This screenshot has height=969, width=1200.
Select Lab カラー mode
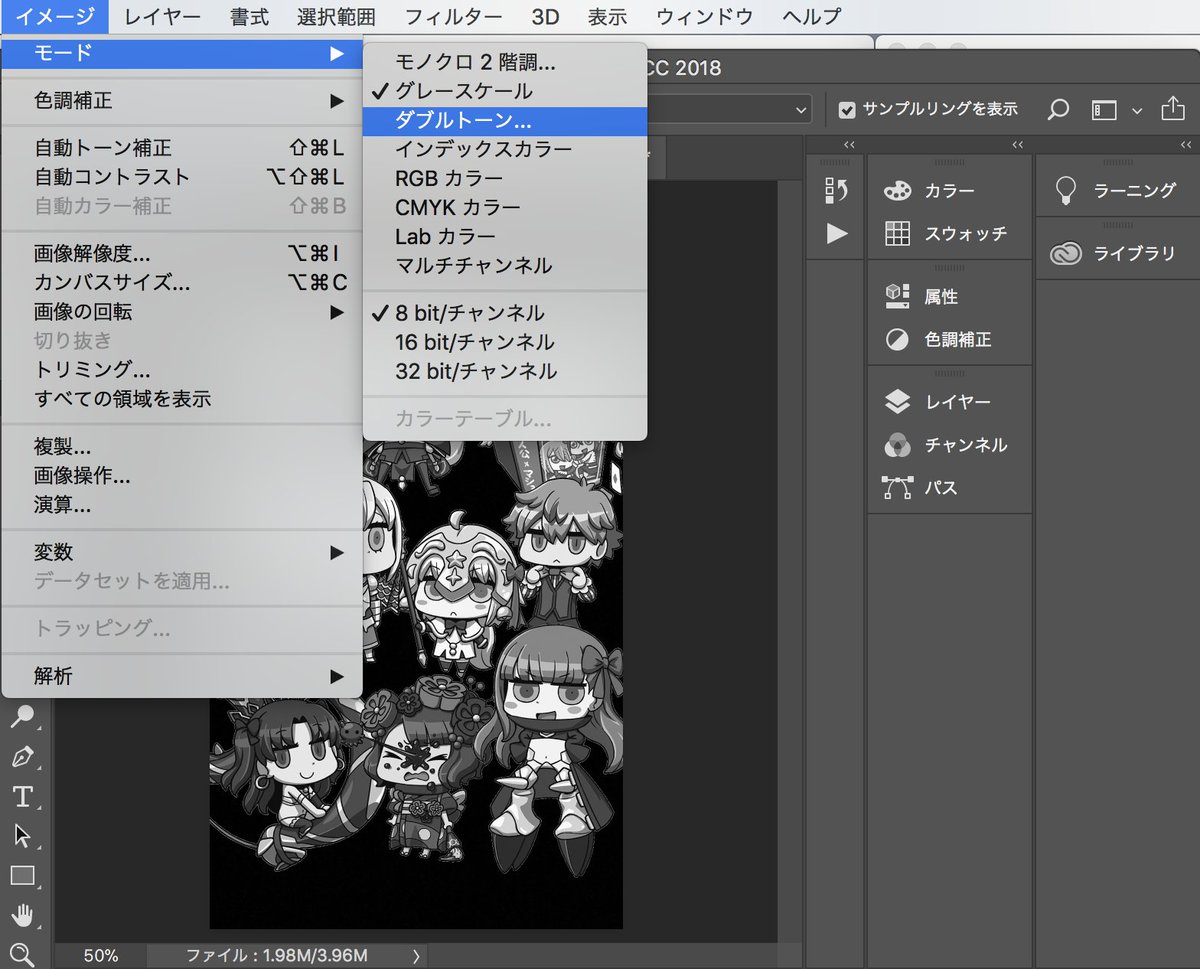(x=505, y=237)
